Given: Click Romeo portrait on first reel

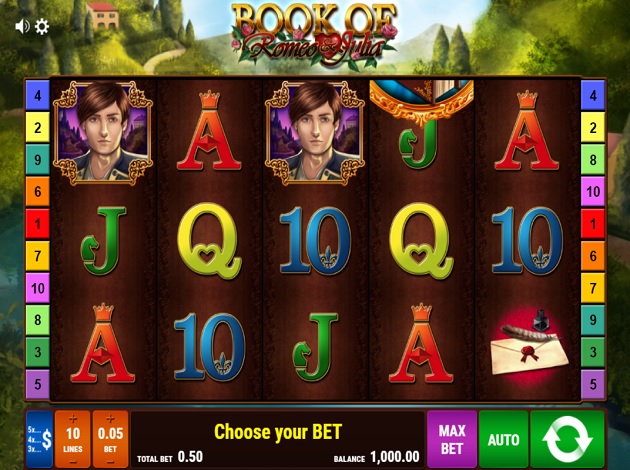Looking at the screenshot, I should point(103,133).
